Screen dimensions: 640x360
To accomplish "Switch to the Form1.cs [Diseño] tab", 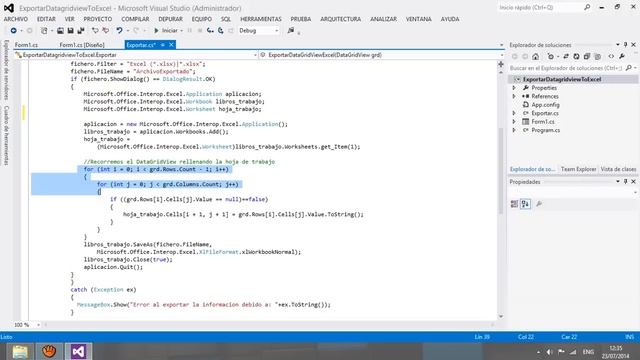I will [x=82, y=45].
